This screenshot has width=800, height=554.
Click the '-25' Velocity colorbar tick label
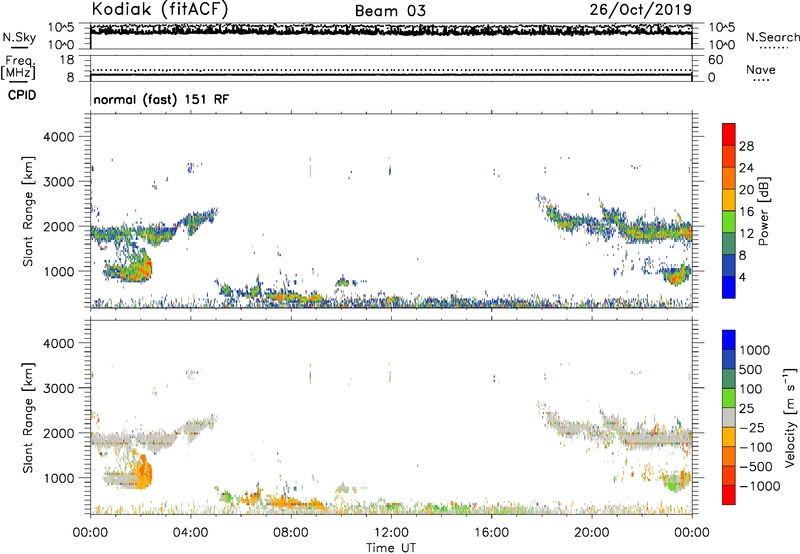coord(750,428)
